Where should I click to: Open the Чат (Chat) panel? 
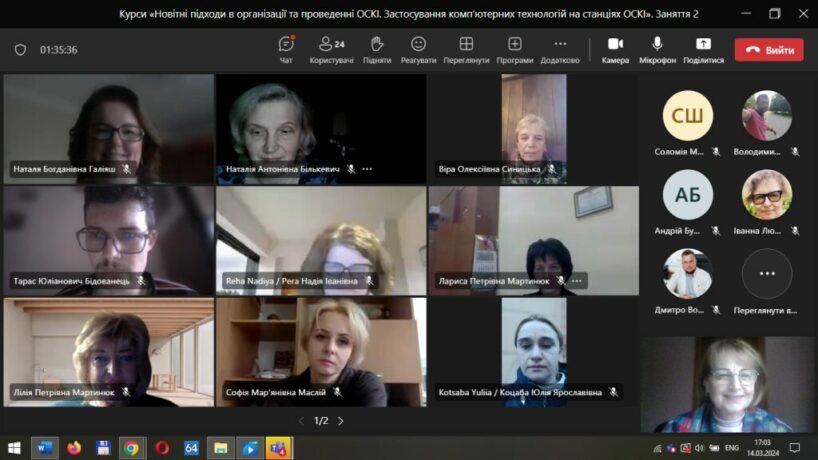click(286, 49)
